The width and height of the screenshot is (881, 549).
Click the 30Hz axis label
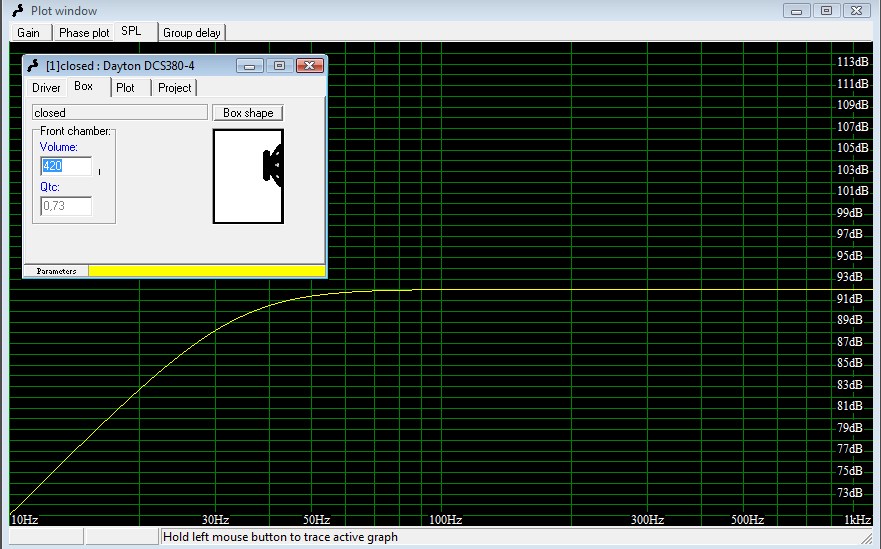coord(215,519)
